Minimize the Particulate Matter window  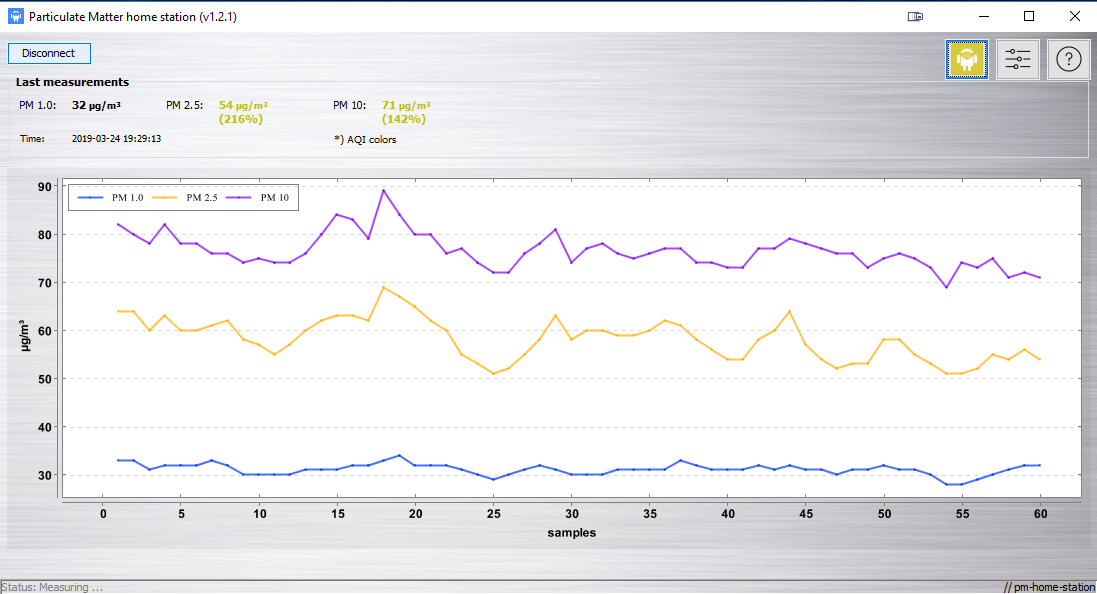[x=983, y=17]
